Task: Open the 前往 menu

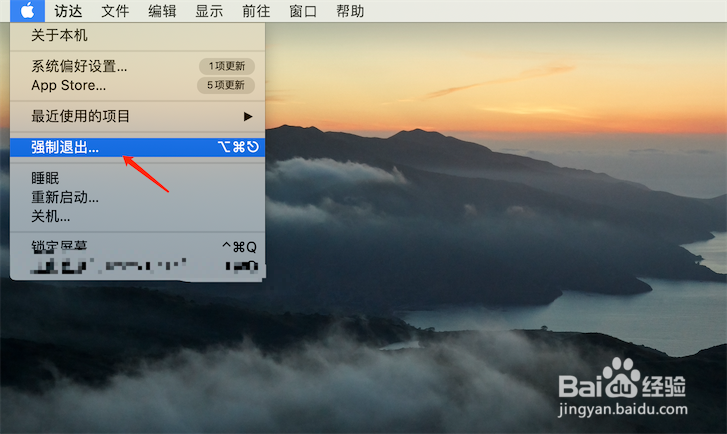Action: (256, 11)
